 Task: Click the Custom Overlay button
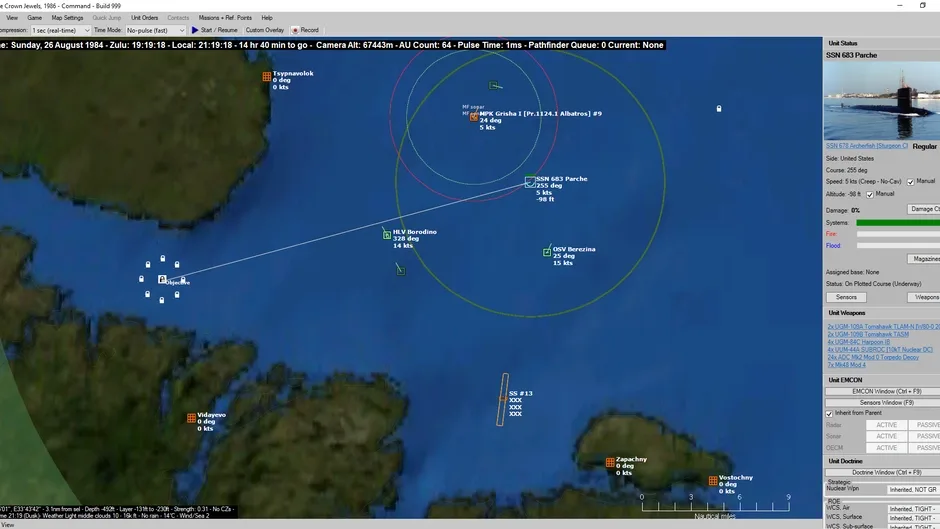pos(264,30)
